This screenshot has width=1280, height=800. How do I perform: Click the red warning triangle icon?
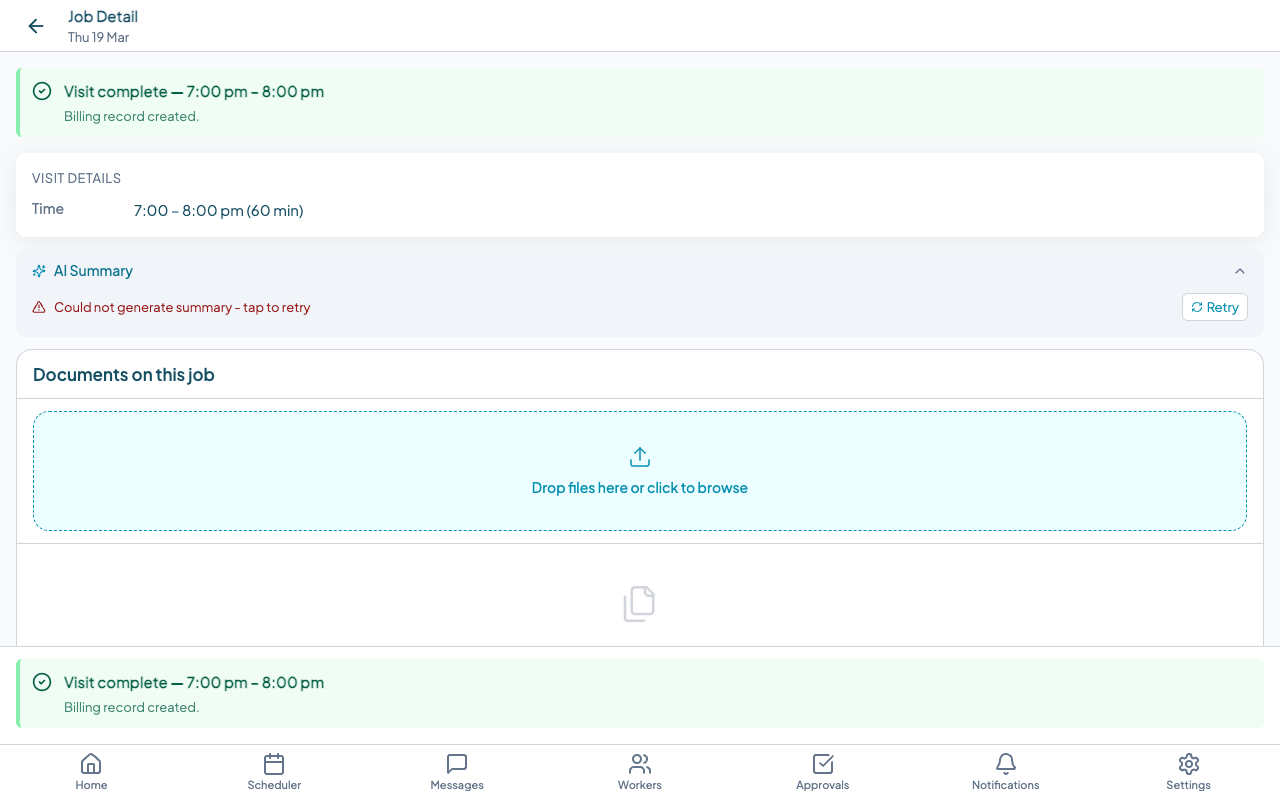(39, 308)
